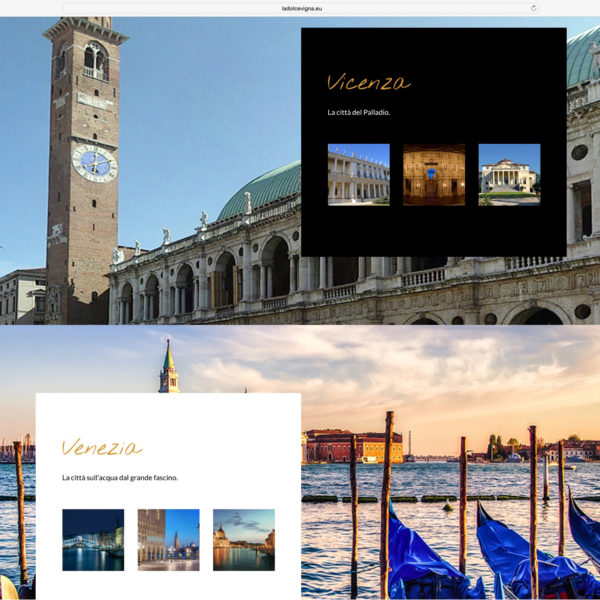This screenshot has height=600, width=600.
Task: Open the Doge's Palace square thumbnail
Action: (x=168, y=540)
